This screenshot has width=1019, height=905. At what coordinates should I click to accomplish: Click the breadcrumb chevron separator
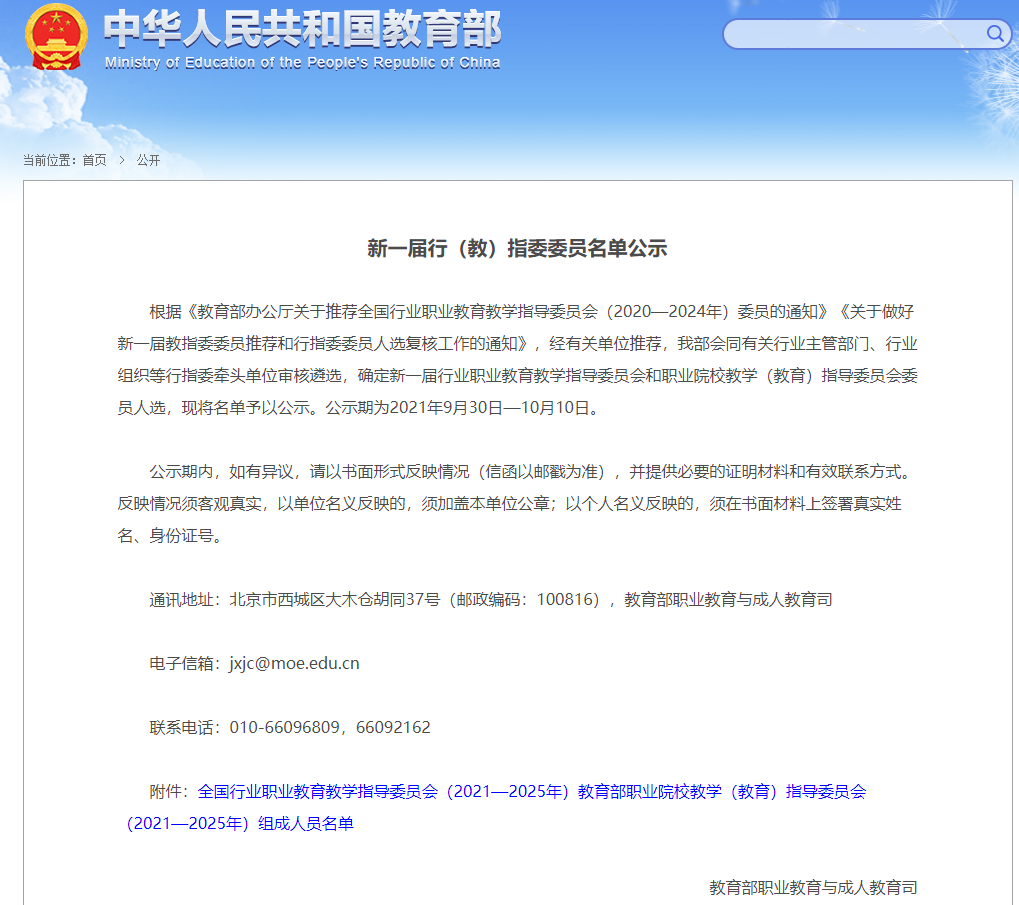pos(122,160)
